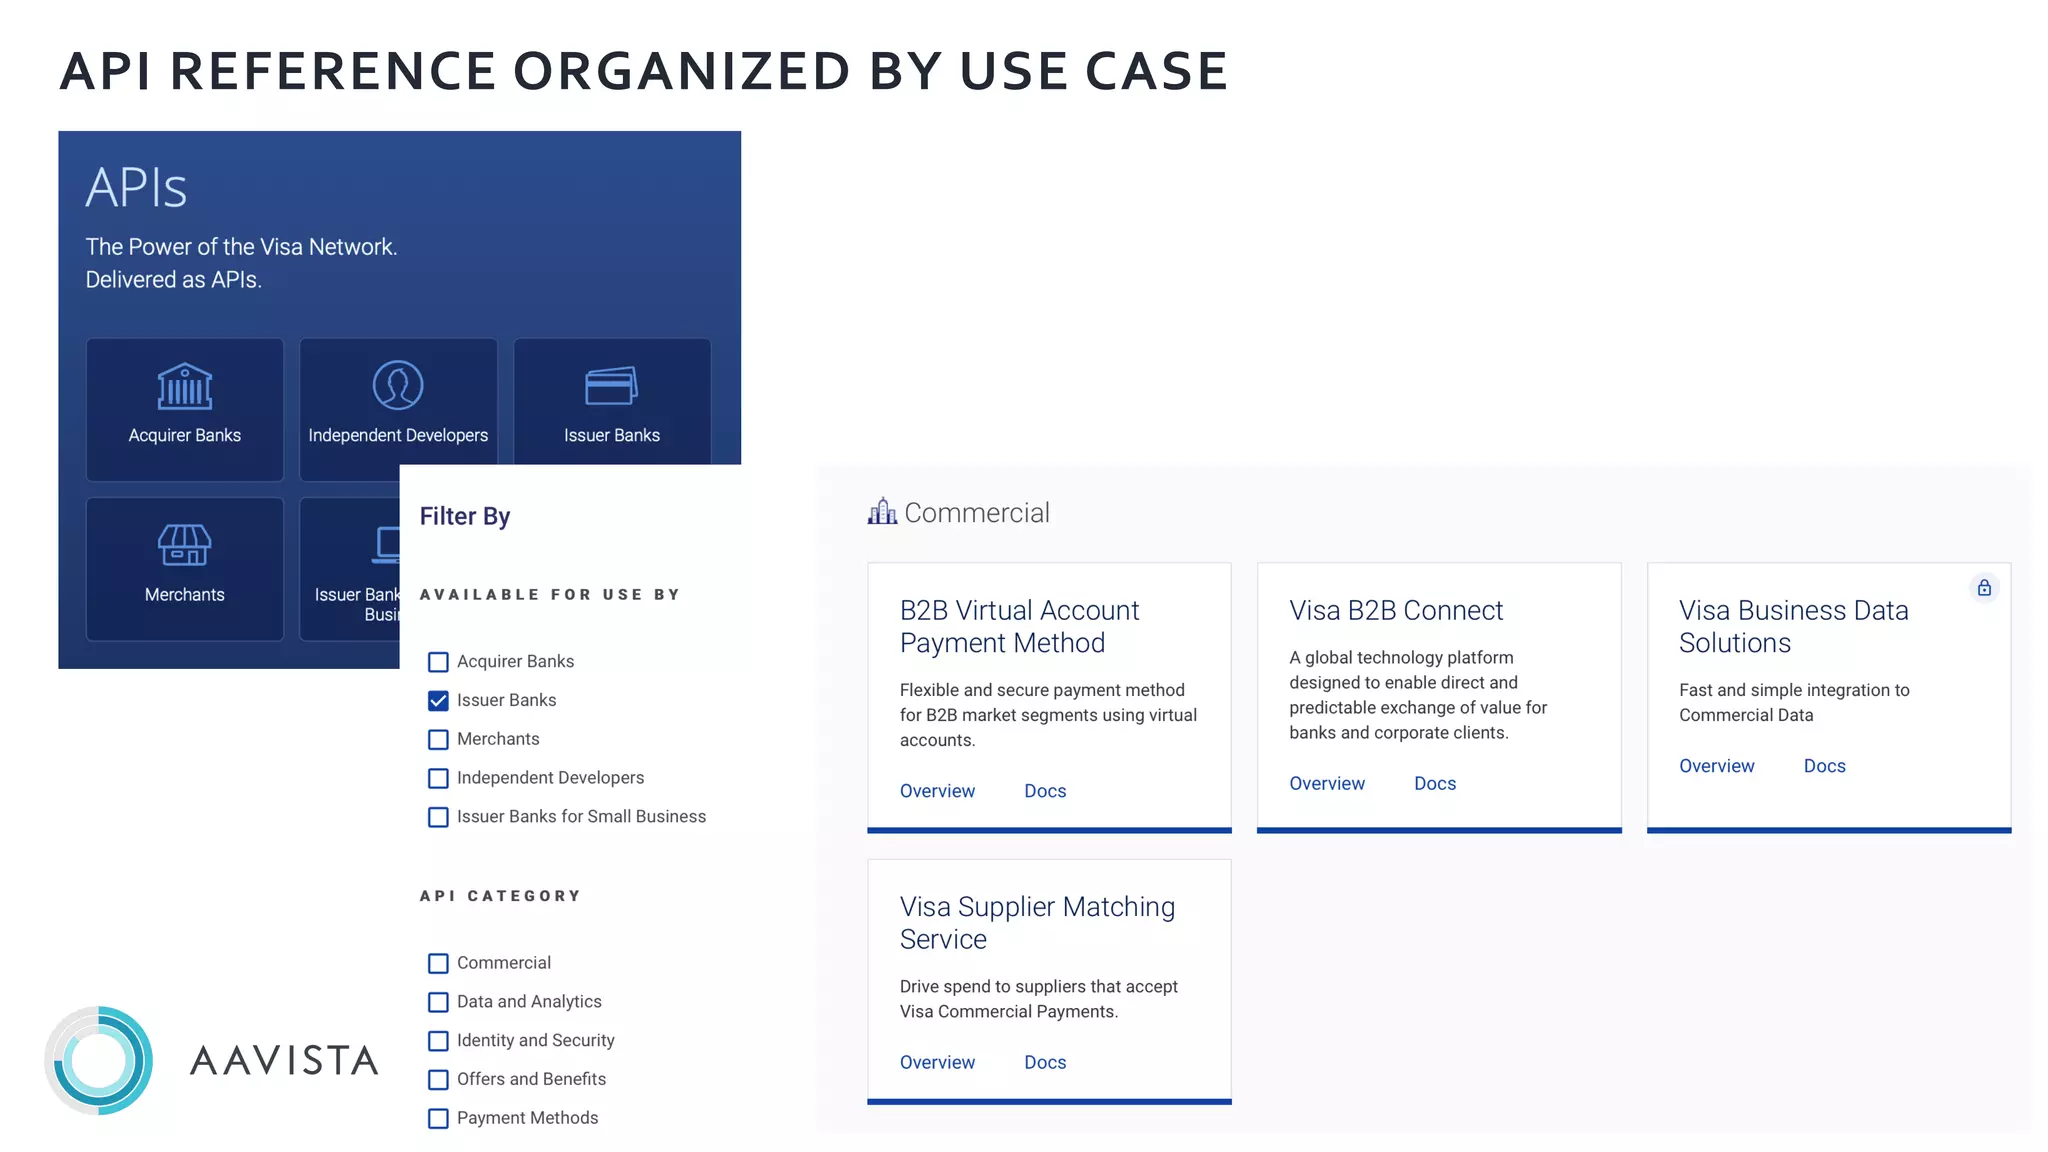
Task: Open Docs for Visa Business Data Solutions
Action: (x=1825, y=766)
